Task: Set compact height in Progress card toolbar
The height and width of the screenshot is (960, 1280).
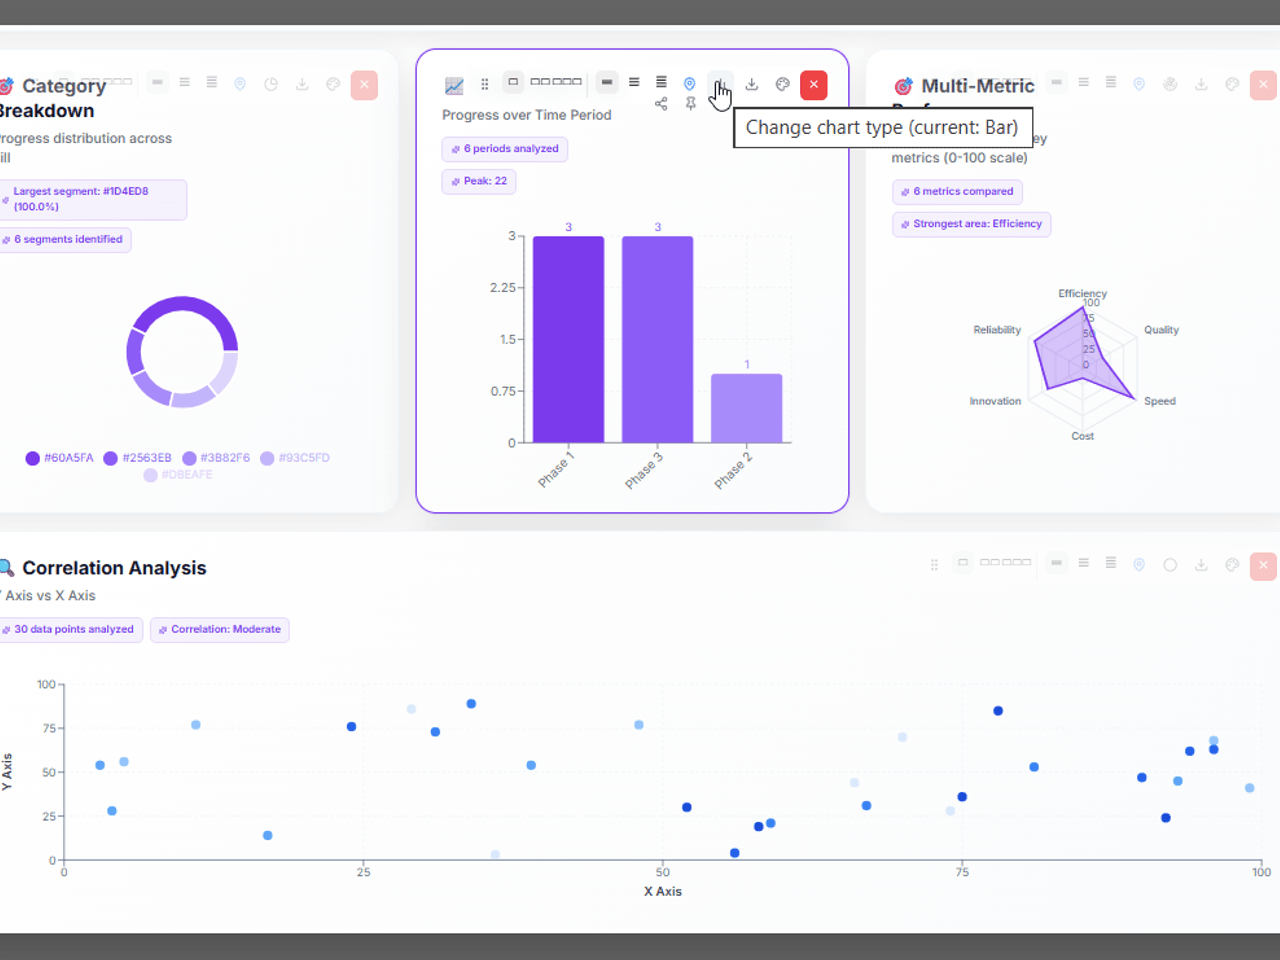Action: 607,82
